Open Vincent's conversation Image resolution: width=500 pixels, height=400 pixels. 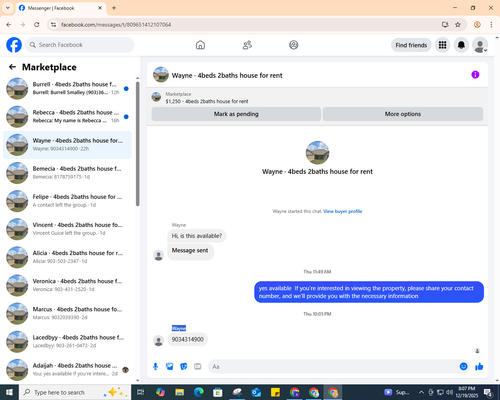67,229
